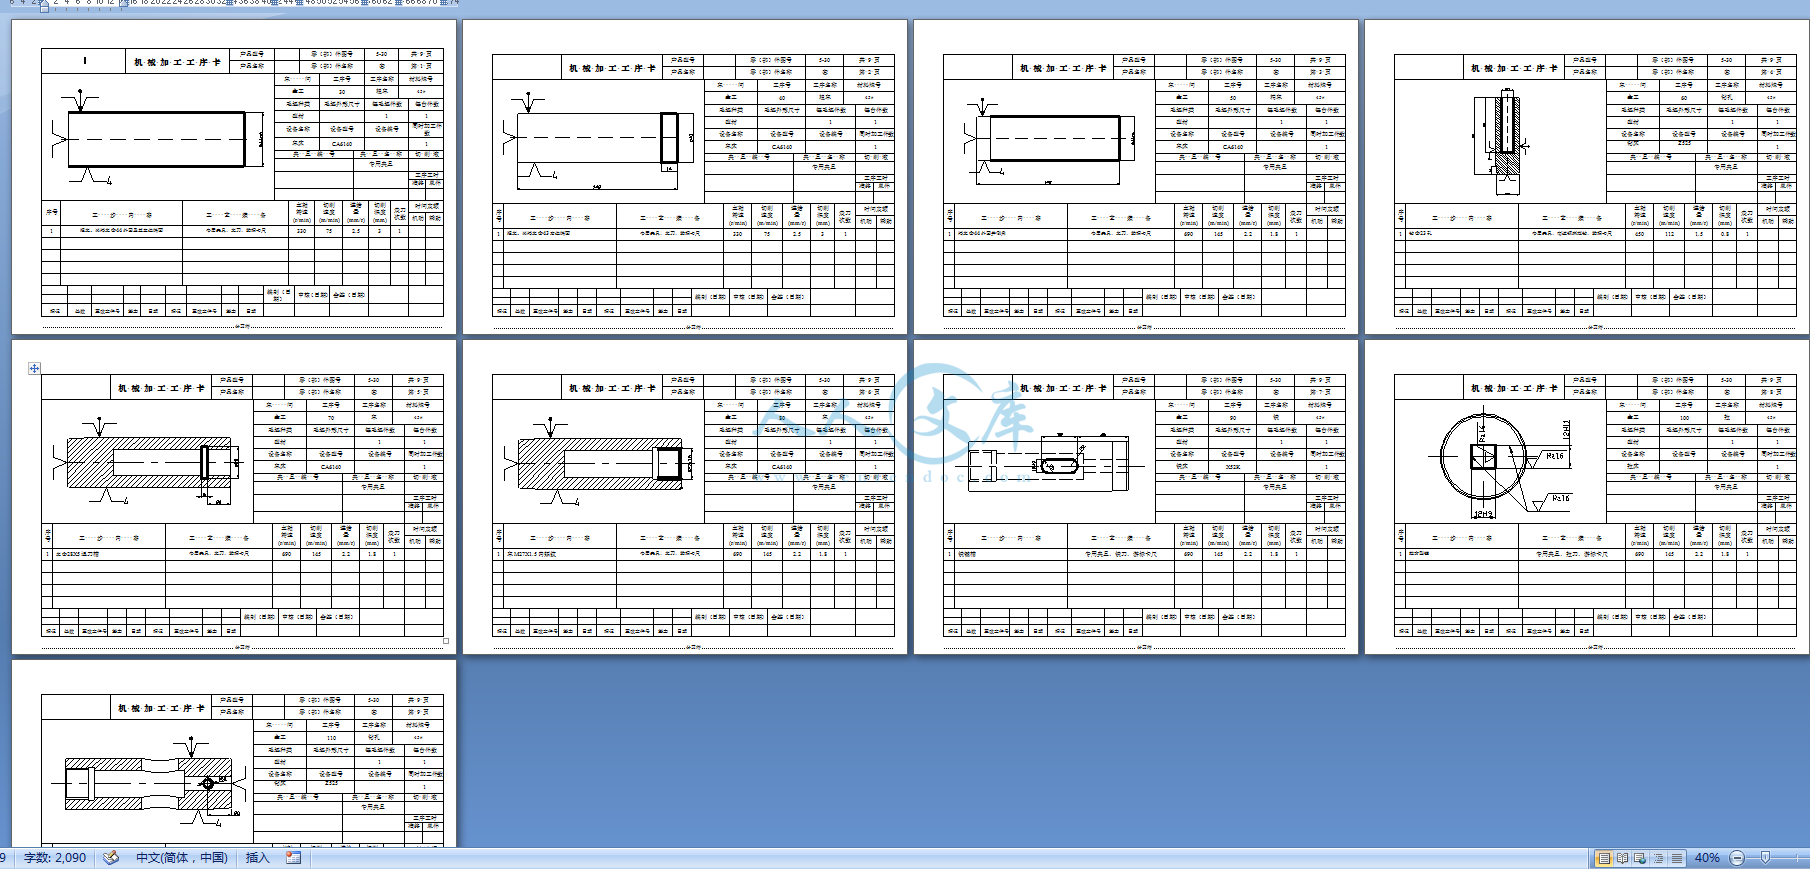The width and height of the screenshot is (1810, 869).
Task: Select page four with vertical hatched part drawing
Action: coord(1587,177)
